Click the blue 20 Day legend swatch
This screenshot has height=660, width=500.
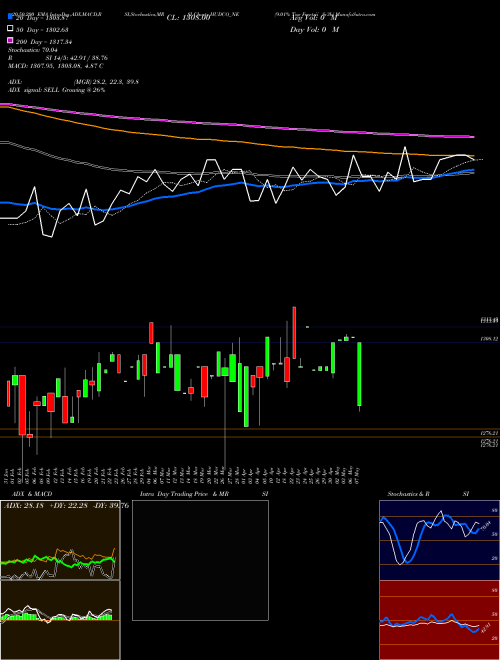tap(10, 17)
